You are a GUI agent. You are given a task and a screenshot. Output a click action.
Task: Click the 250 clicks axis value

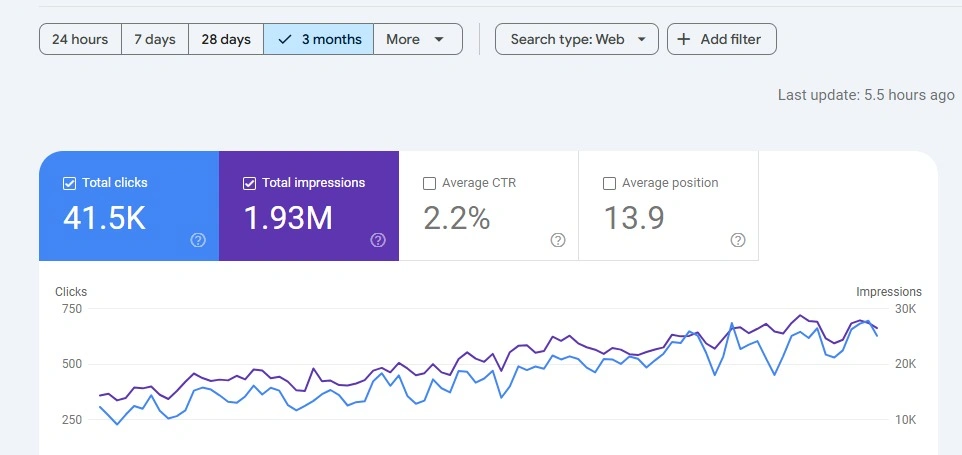coord(72,420)
